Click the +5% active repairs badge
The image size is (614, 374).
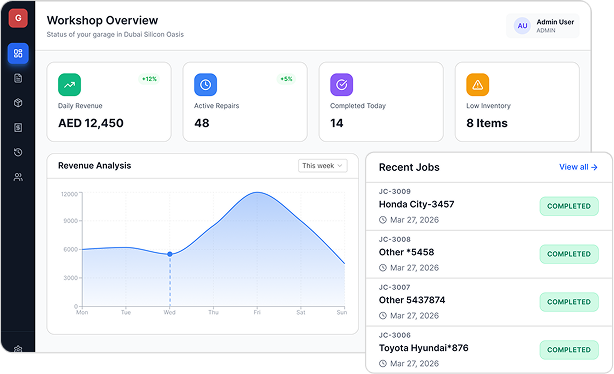point(286,79)
